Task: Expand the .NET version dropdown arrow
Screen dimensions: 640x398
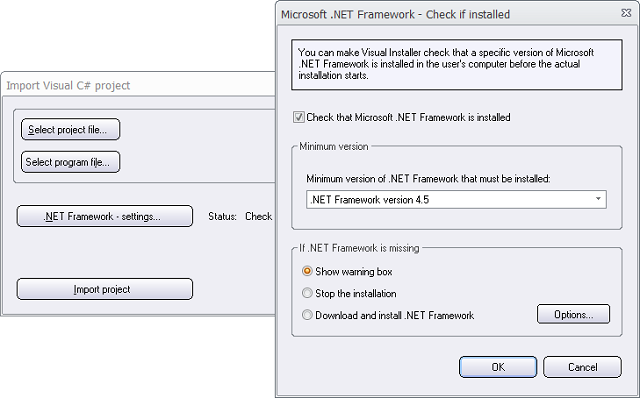Action: pyautogui.click(x=598, y=199)
